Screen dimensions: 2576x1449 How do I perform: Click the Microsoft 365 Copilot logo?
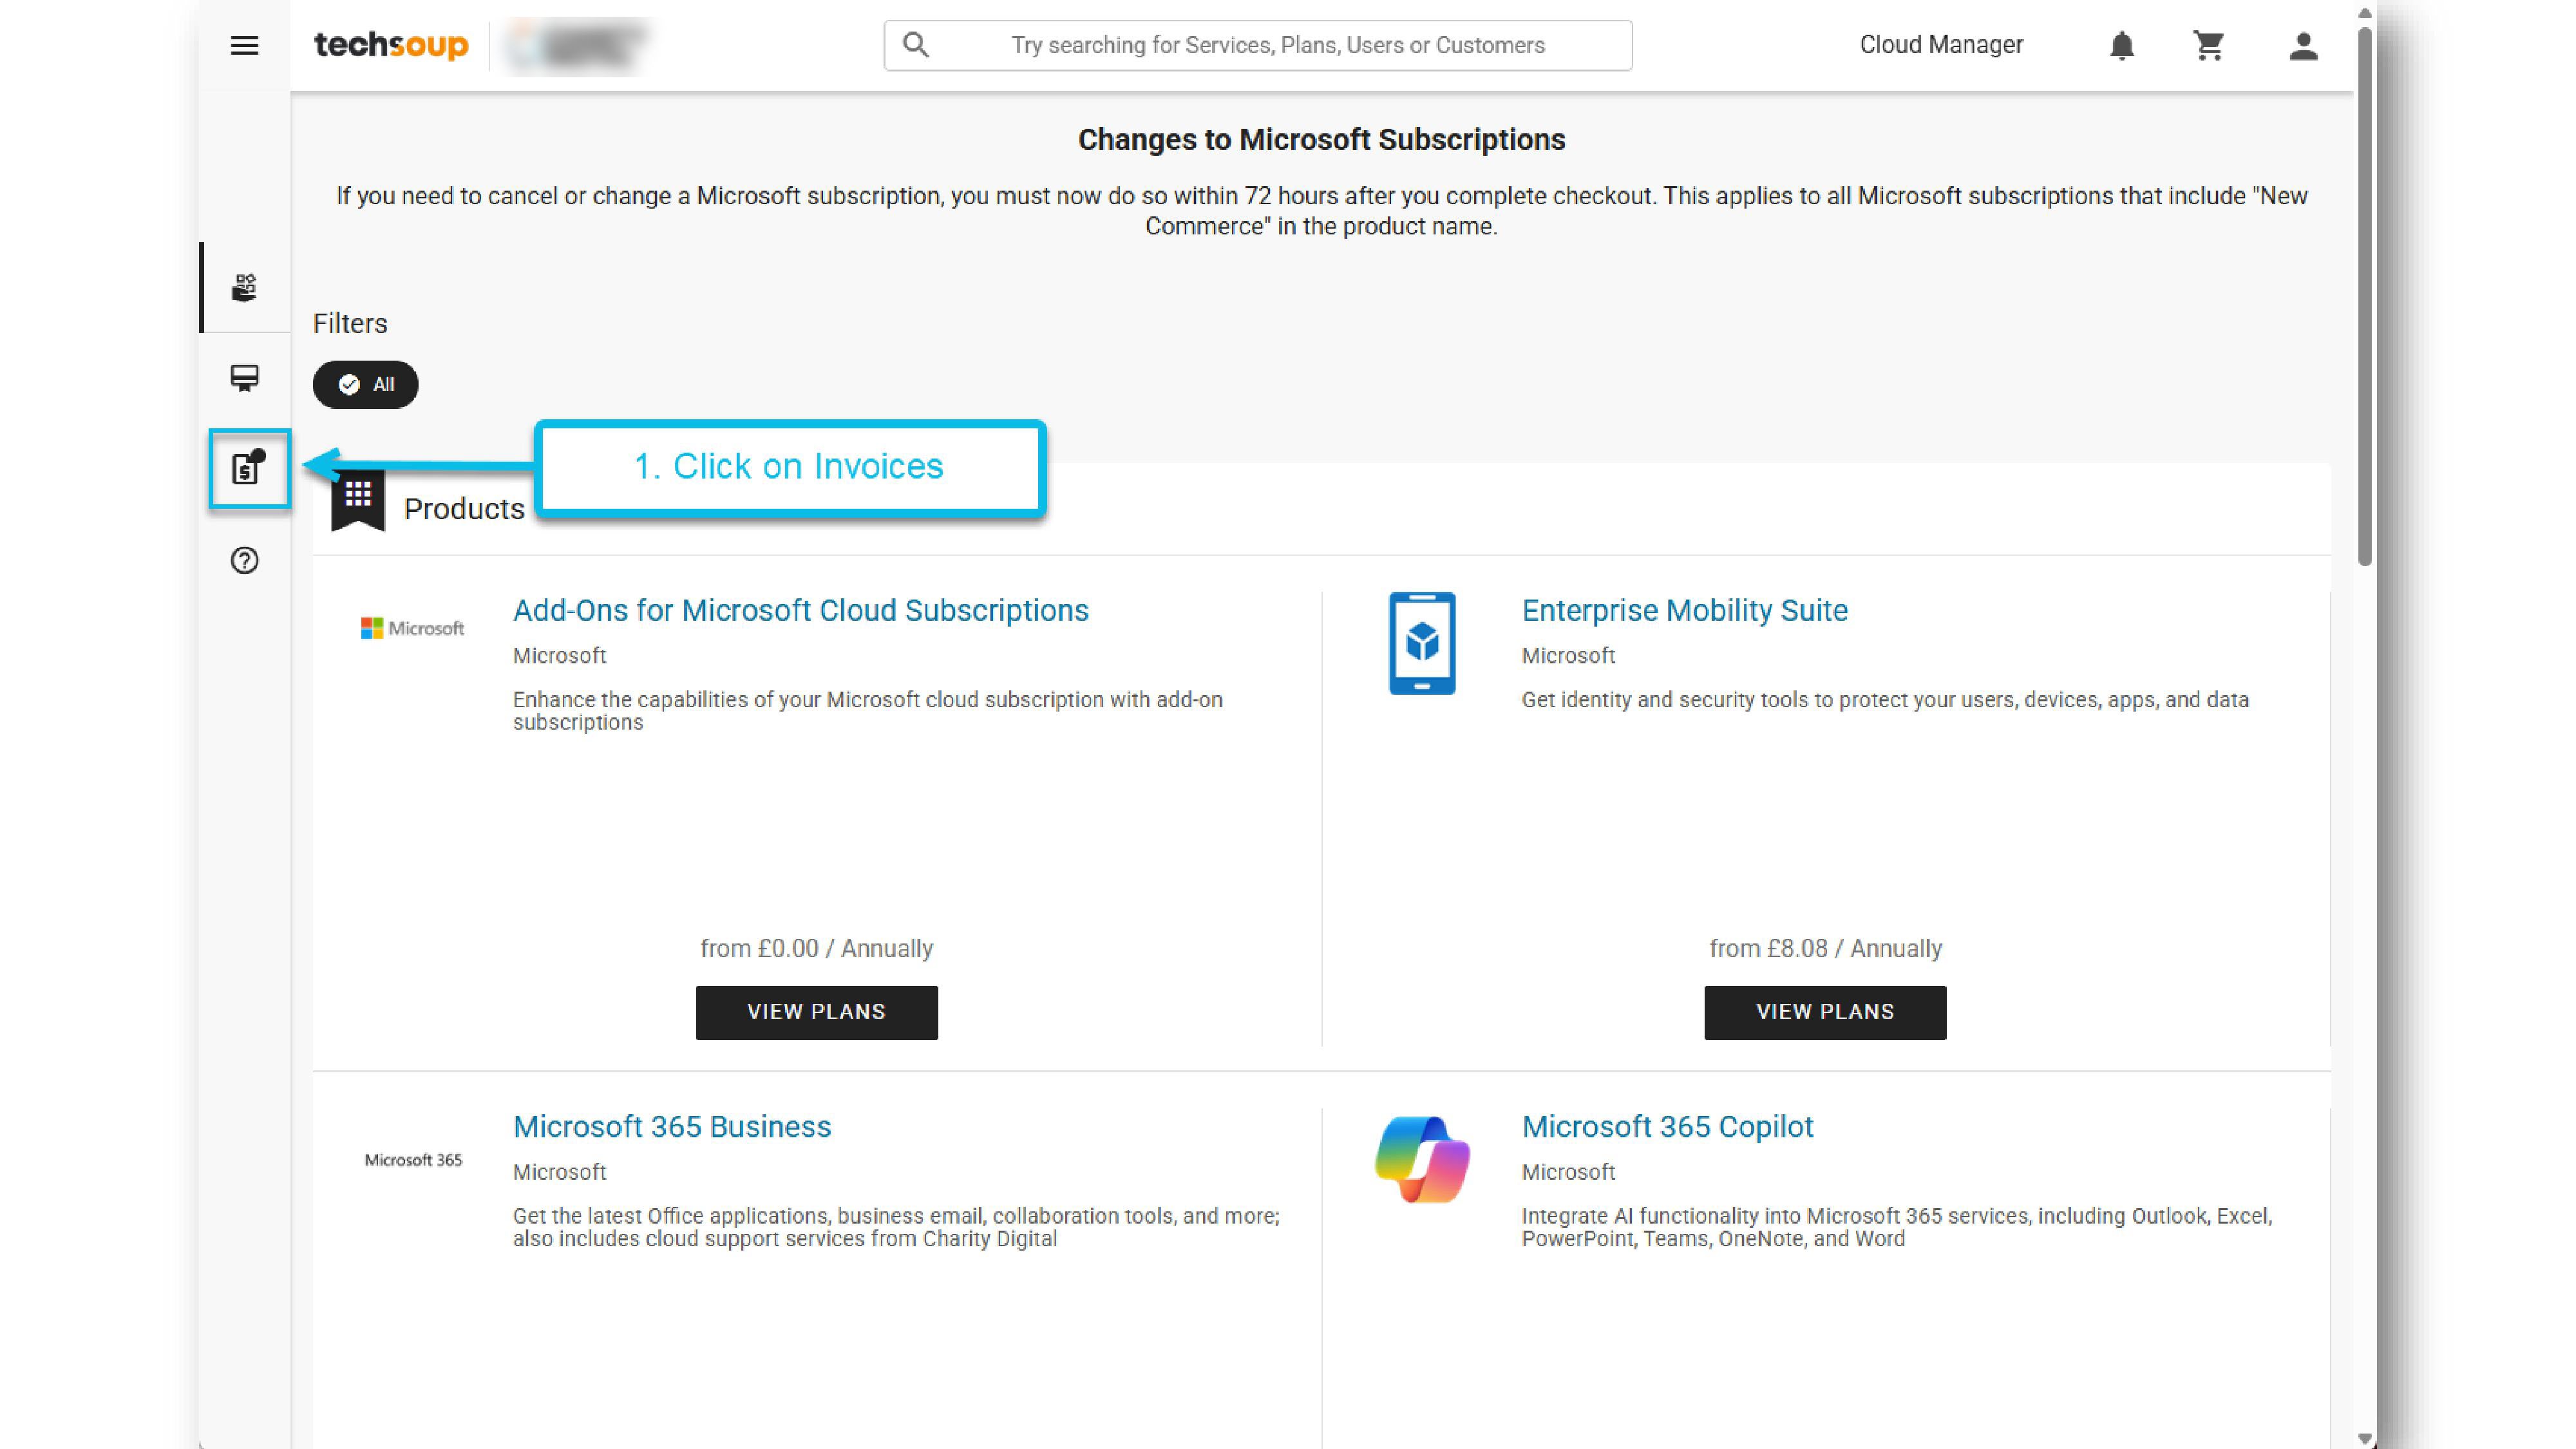(1422, 1160)
